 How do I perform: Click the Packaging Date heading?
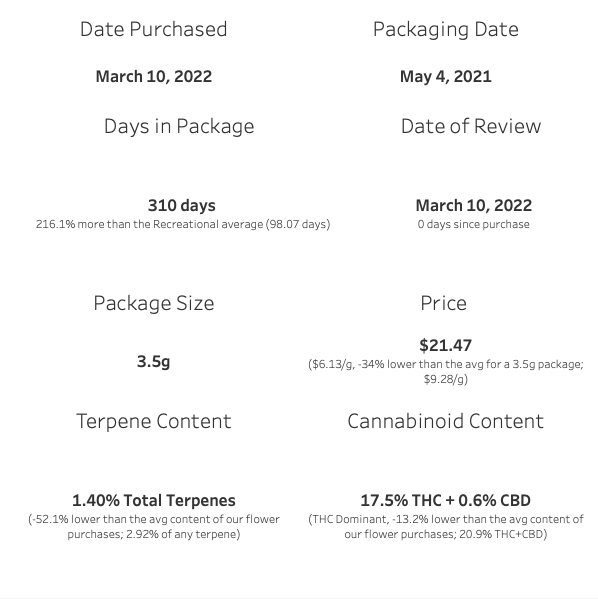click(446, 30)
